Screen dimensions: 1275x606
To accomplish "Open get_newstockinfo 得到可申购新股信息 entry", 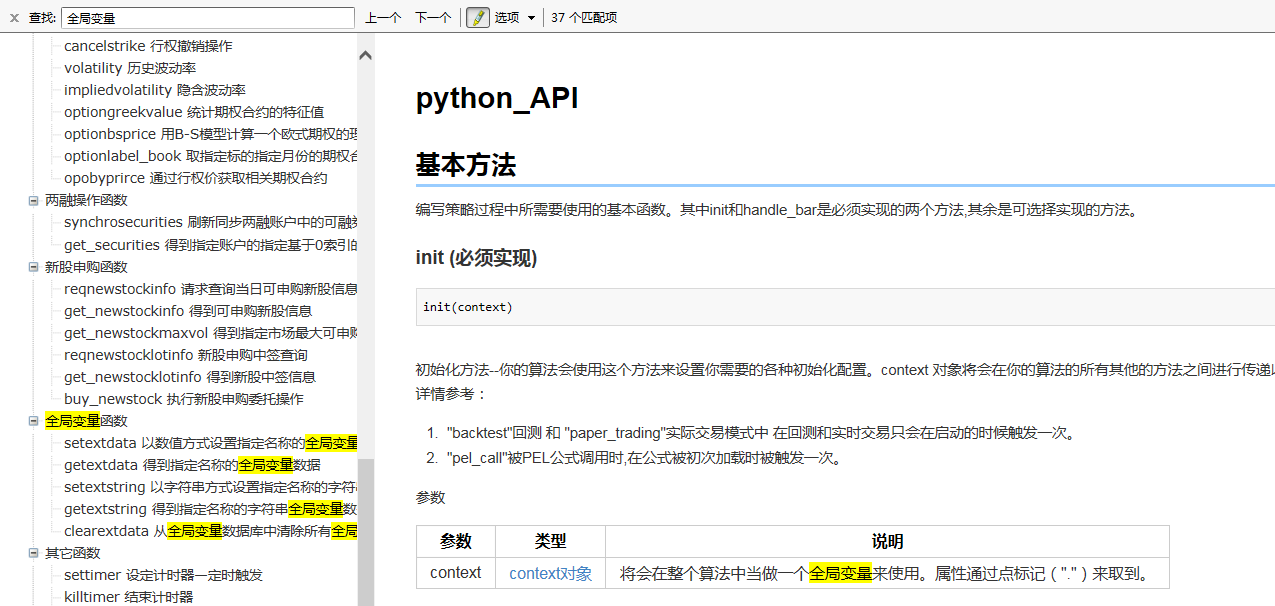I will pos(188,311).
